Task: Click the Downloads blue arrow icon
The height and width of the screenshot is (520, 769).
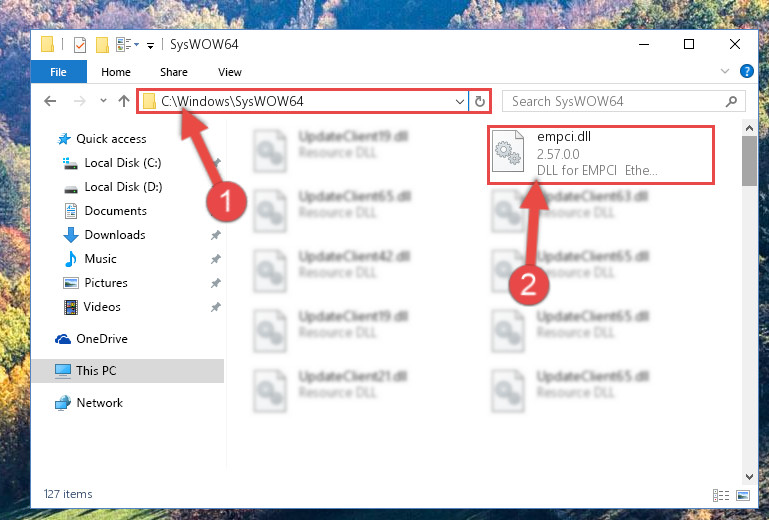Action: click(71, 235)
